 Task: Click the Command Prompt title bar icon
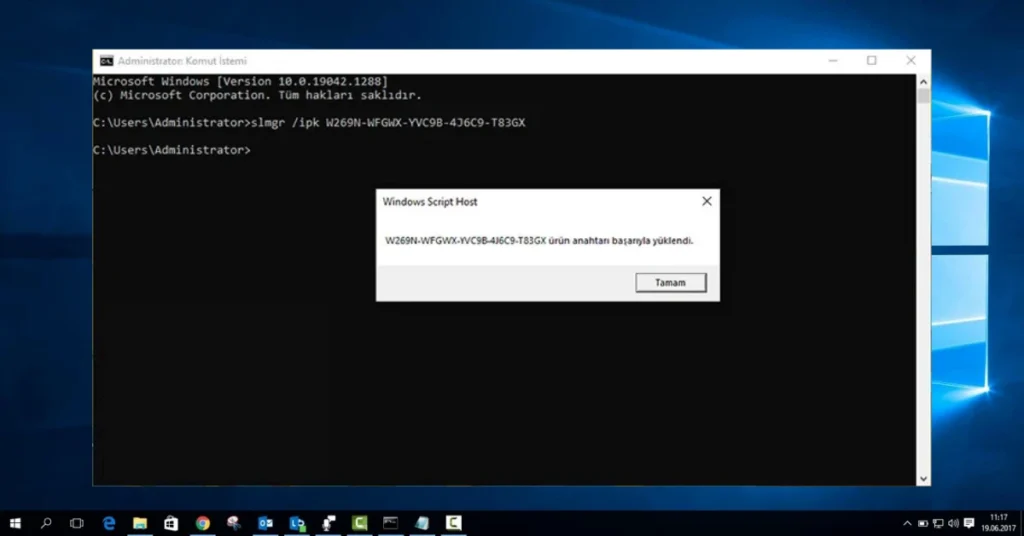pyautogui.click(x=106, y=61)
